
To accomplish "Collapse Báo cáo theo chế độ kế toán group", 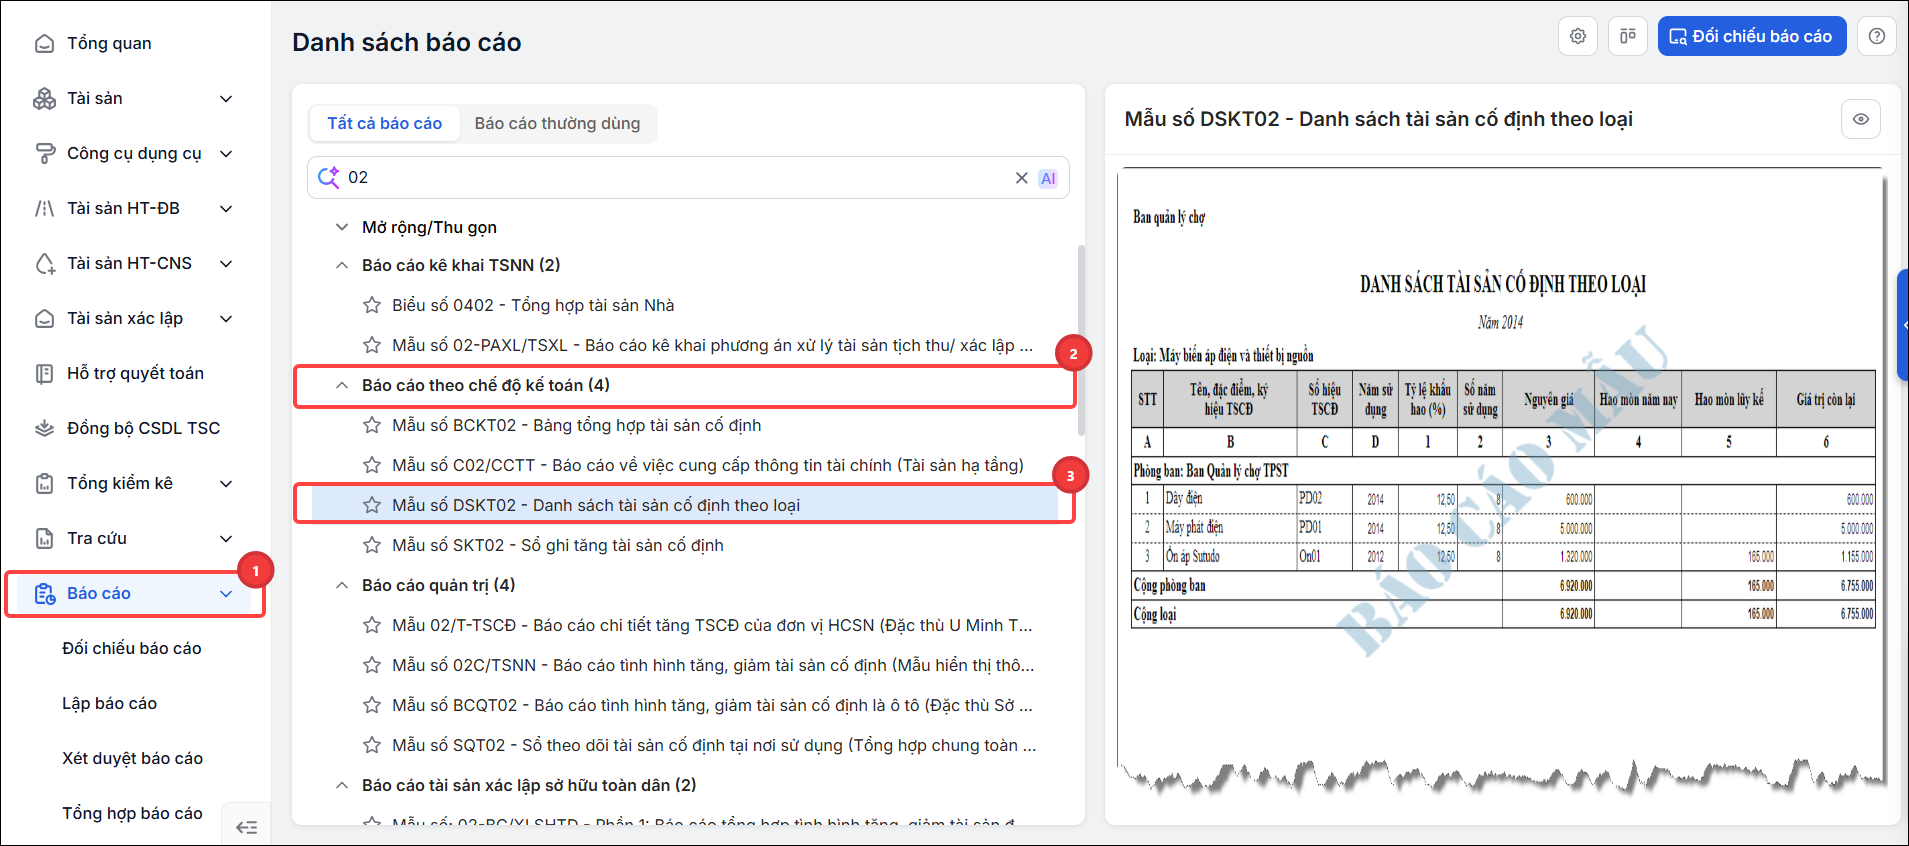I will [342, 385].
